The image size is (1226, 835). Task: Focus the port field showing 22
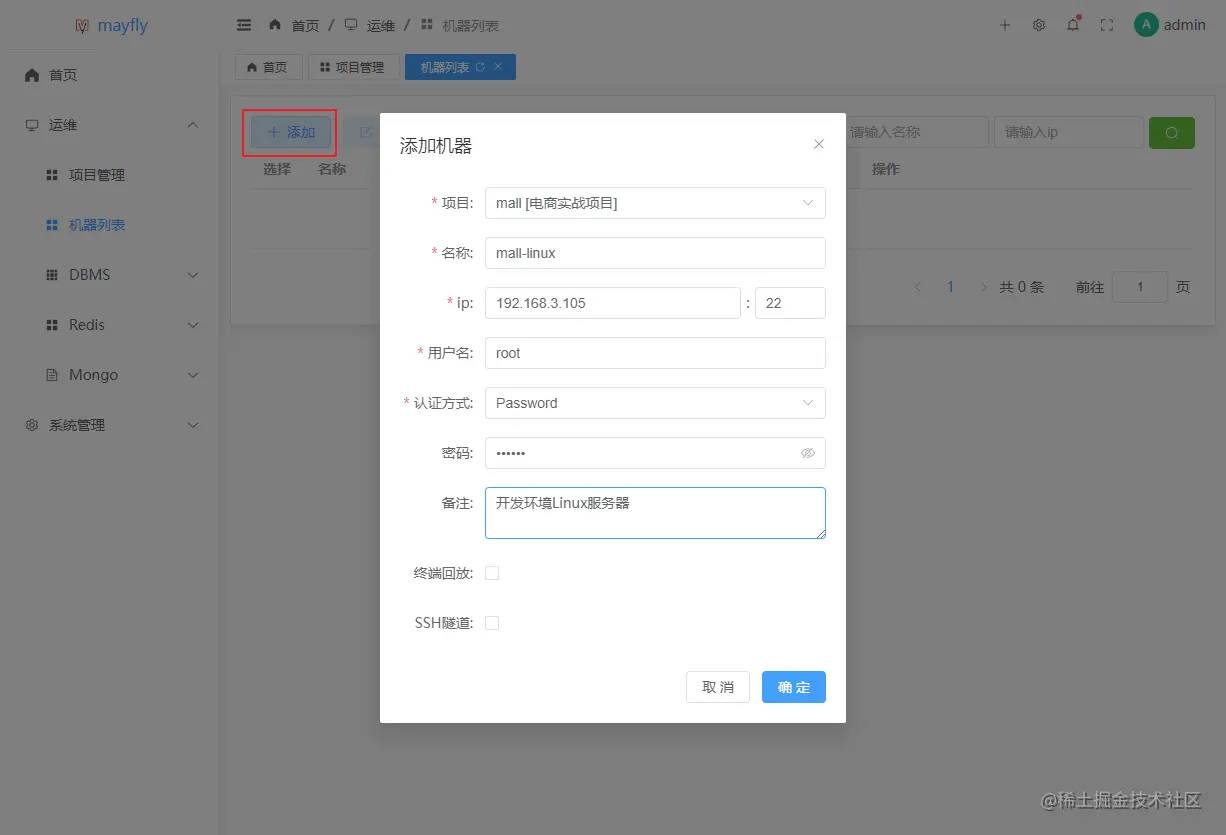790,303
